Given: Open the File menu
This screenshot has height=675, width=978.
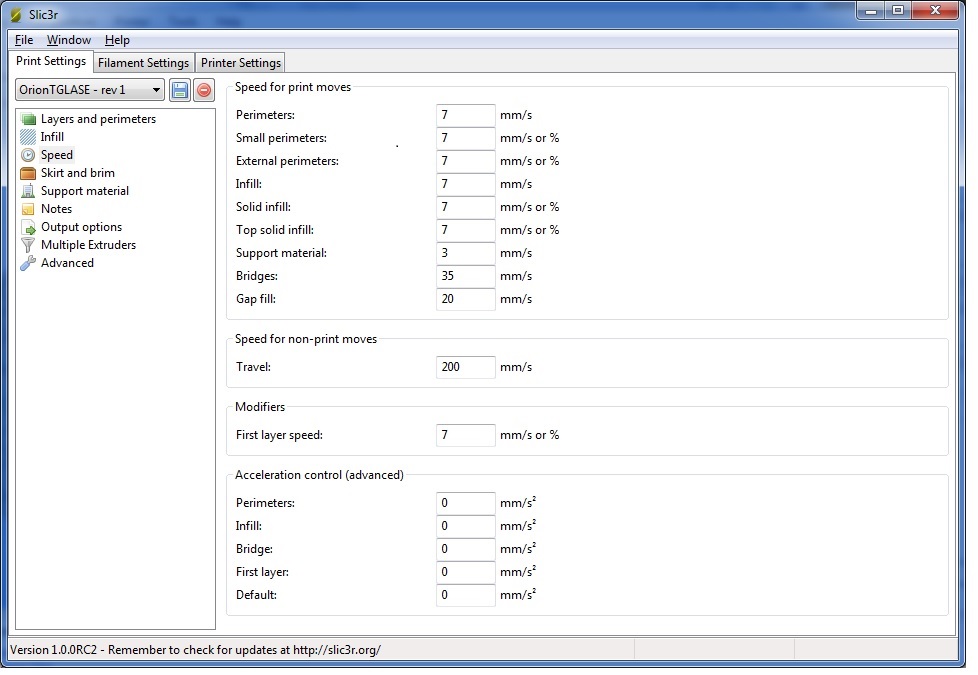Looking at the screenshot, I should [24, 40].
